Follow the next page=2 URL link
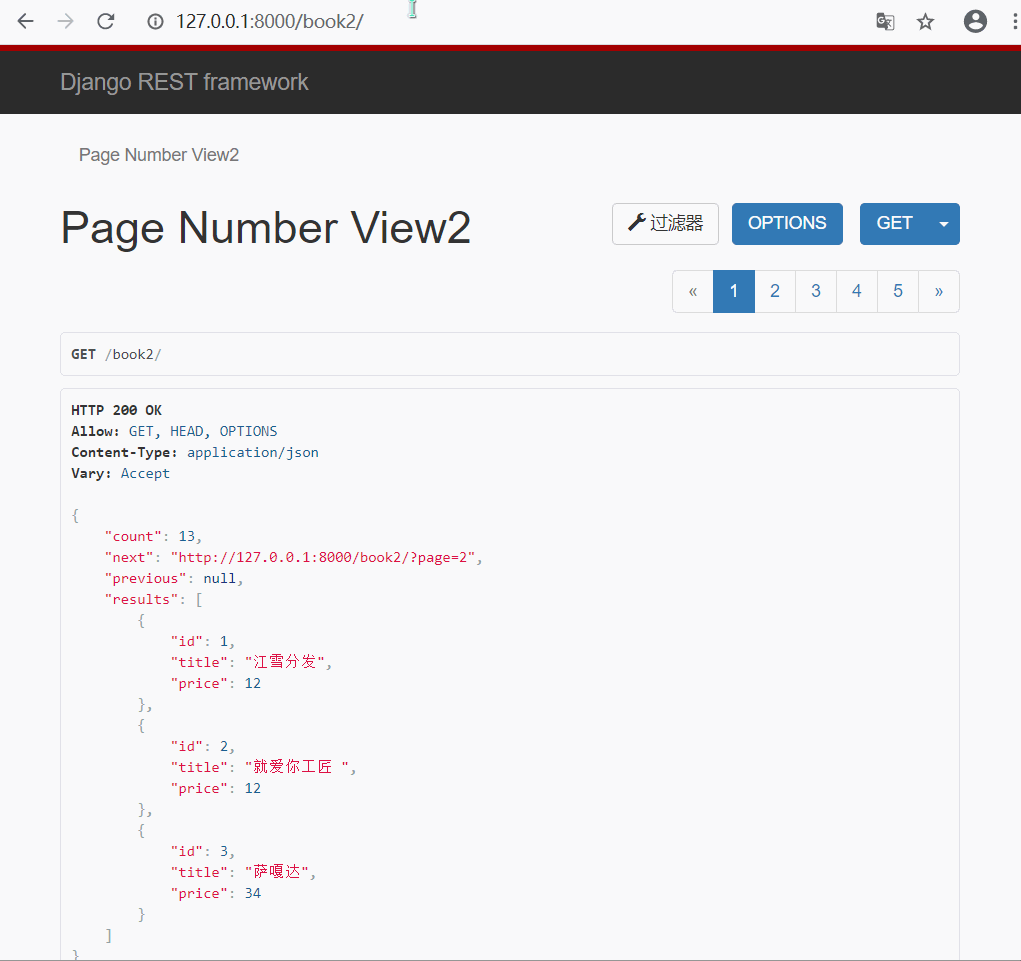This screenshot has width=1021, height=961. 327,557
